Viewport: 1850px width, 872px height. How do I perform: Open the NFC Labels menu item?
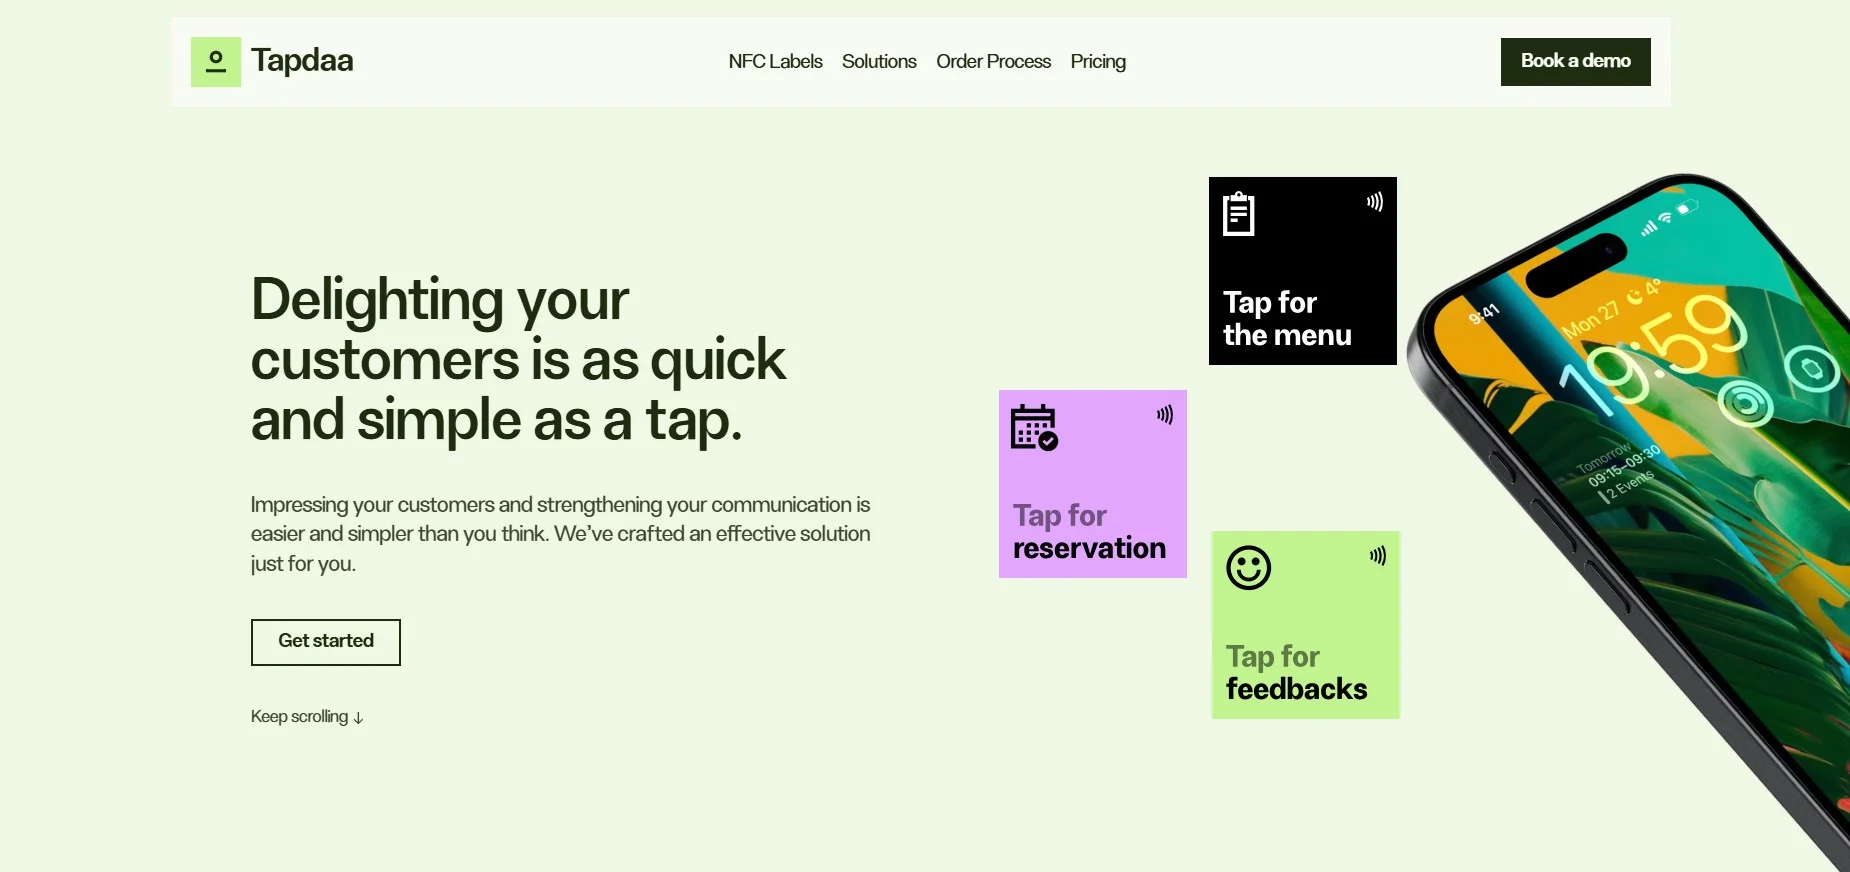(775, 62)
